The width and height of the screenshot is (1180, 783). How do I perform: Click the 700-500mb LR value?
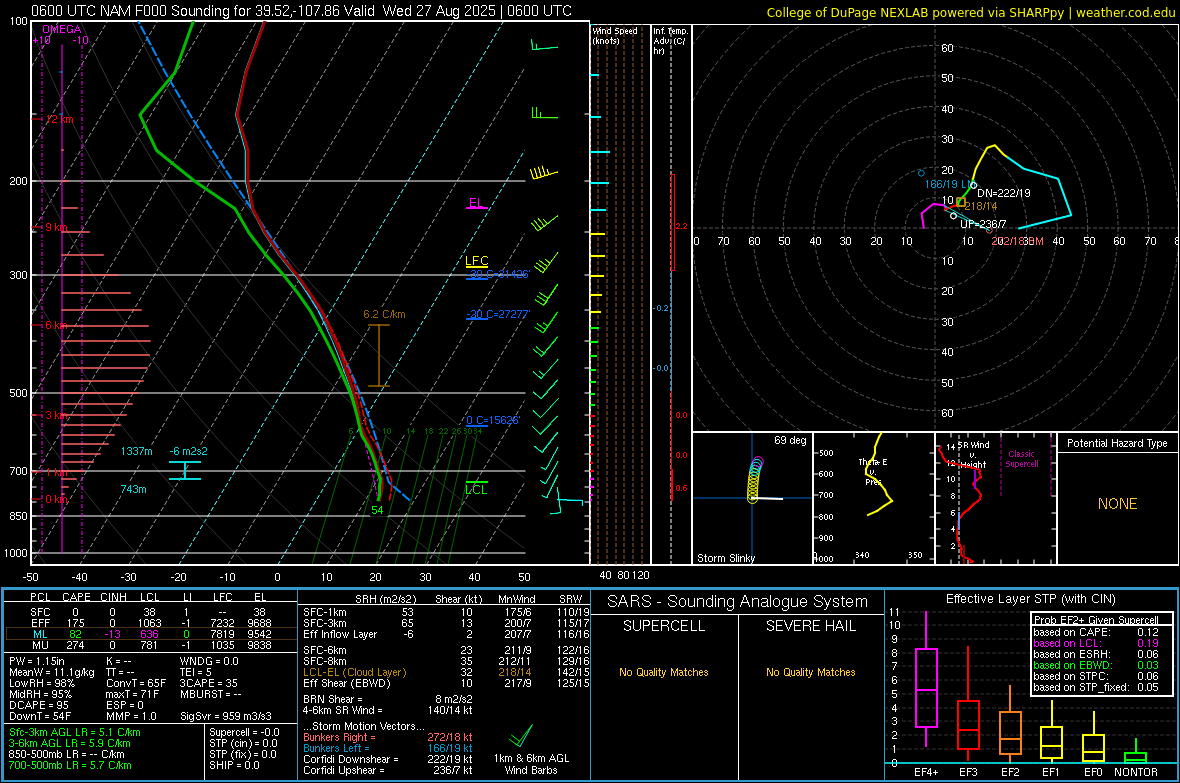click(70, 765)
